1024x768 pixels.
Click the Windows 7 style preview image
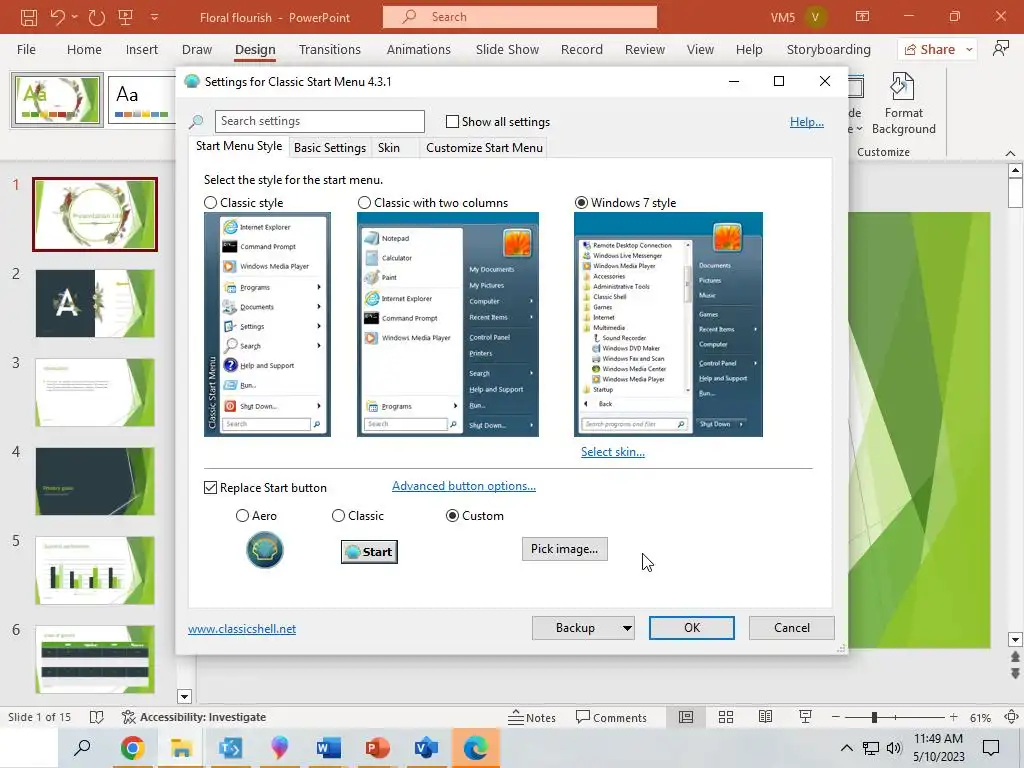(x=668, y=324)
